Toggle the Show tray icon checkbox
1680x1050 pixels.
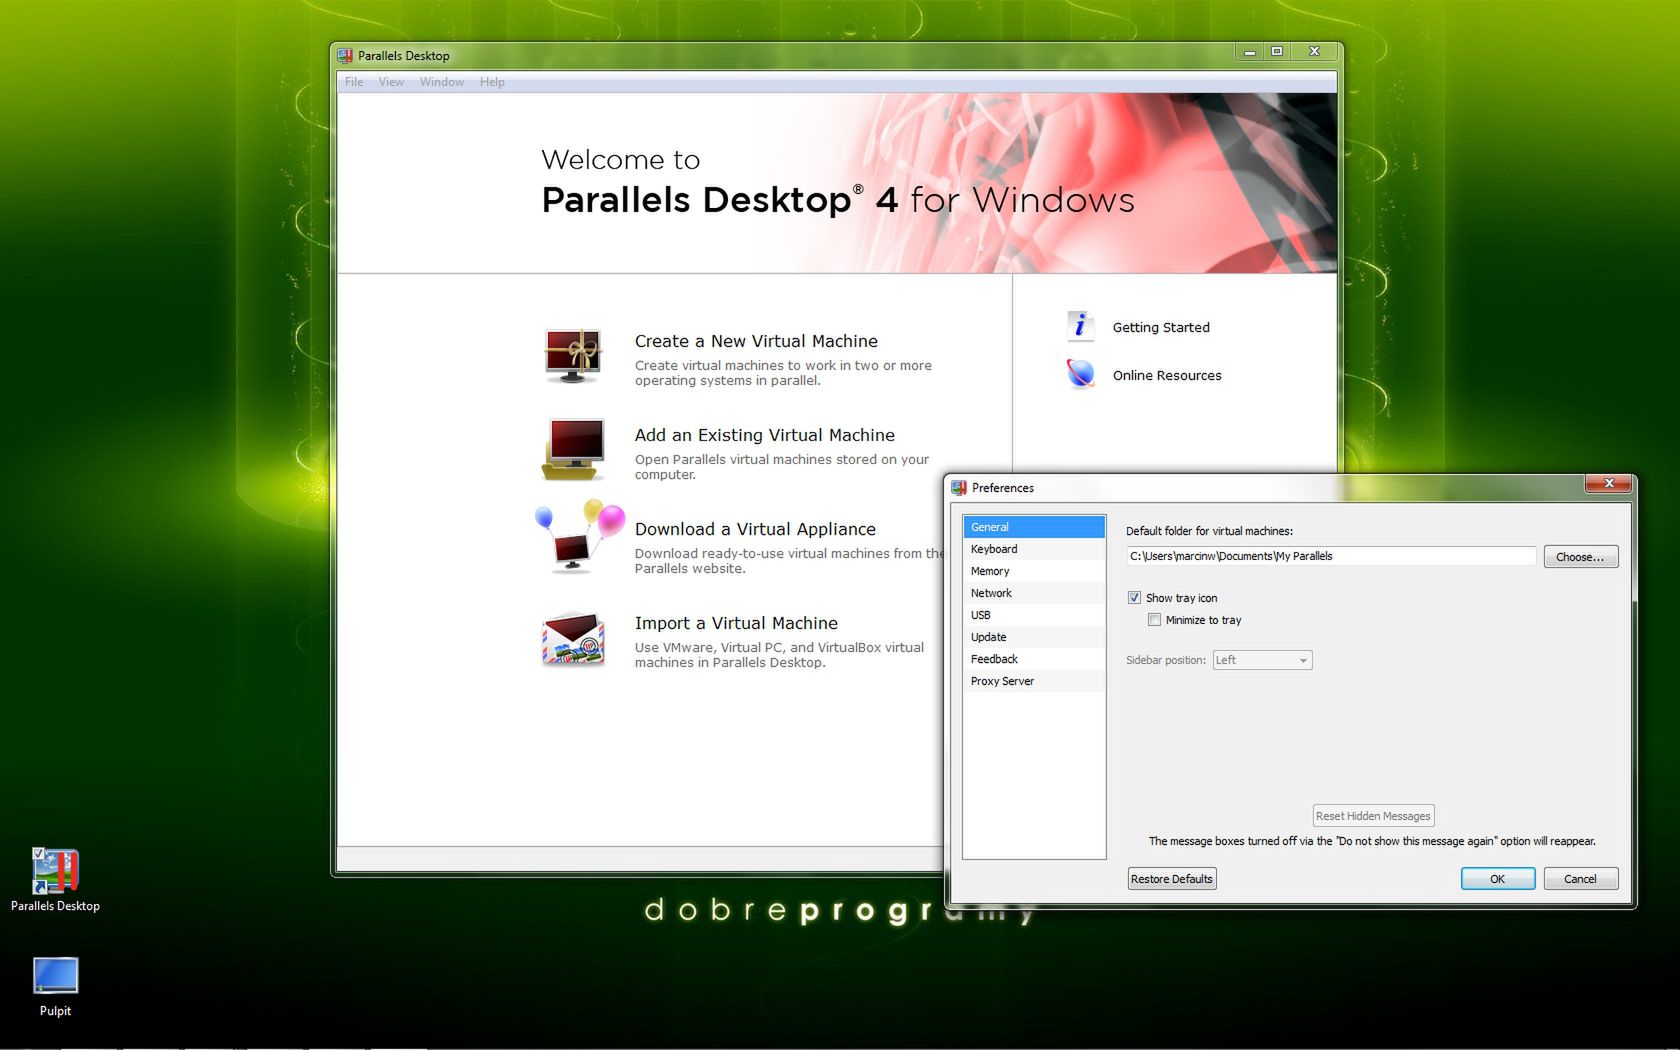coord(1134,598)
